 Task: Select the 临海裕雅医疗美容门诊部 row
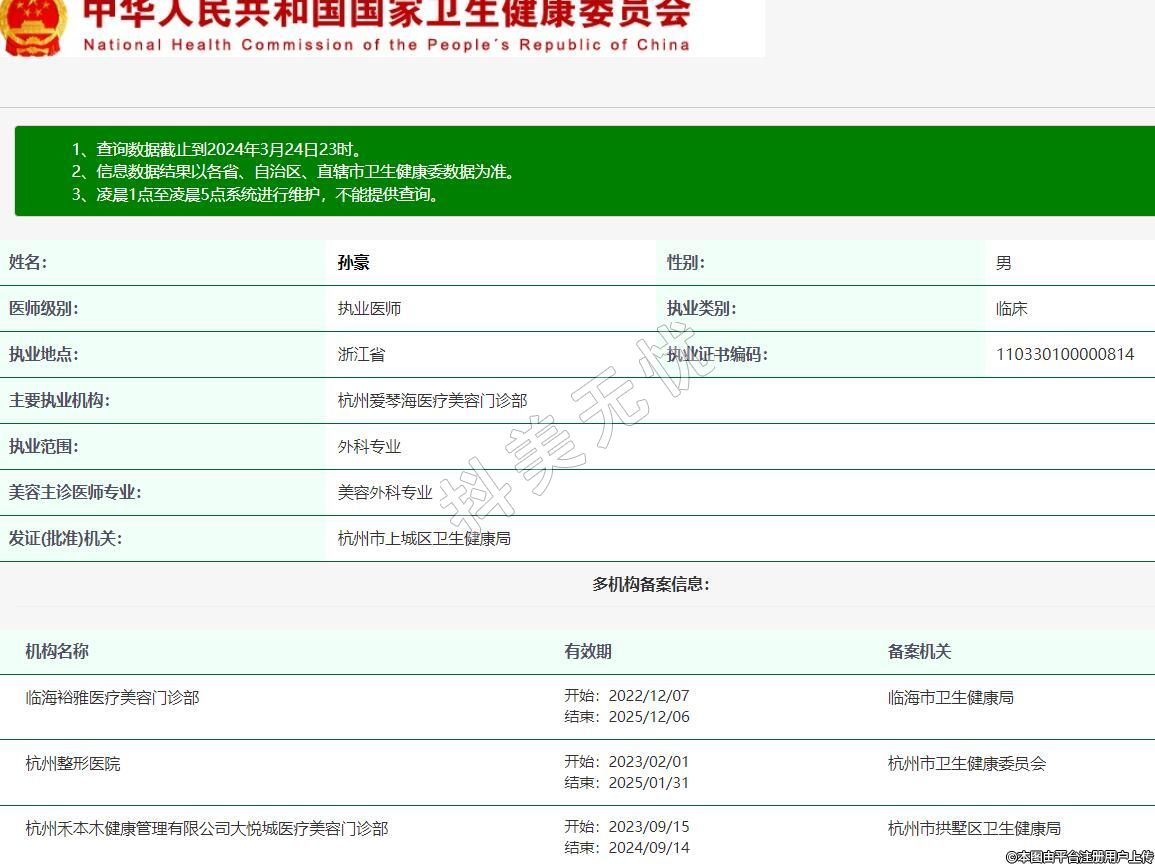point(112,697)
